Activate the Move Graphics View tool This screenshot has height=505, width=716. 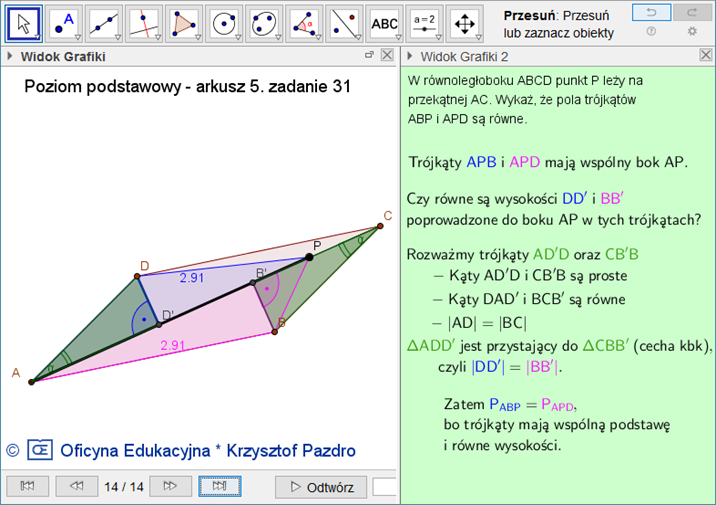pyautogui.click(x=465, y=22)
